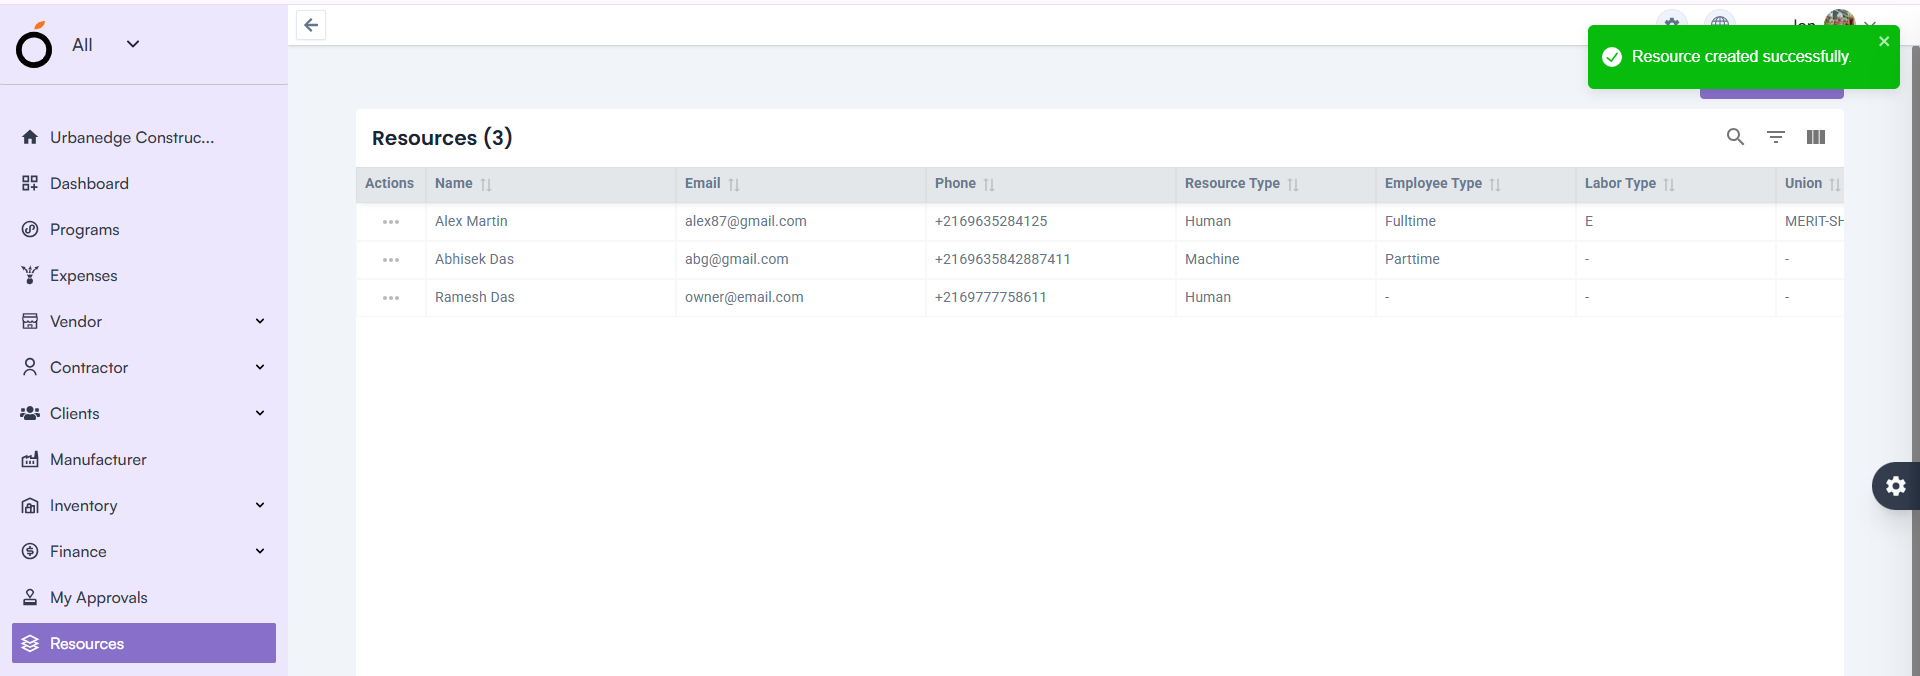The width and height of the screenshot is (1920, 676).
Task: Click the Resources (3) heading
Action: coord(442,138)
